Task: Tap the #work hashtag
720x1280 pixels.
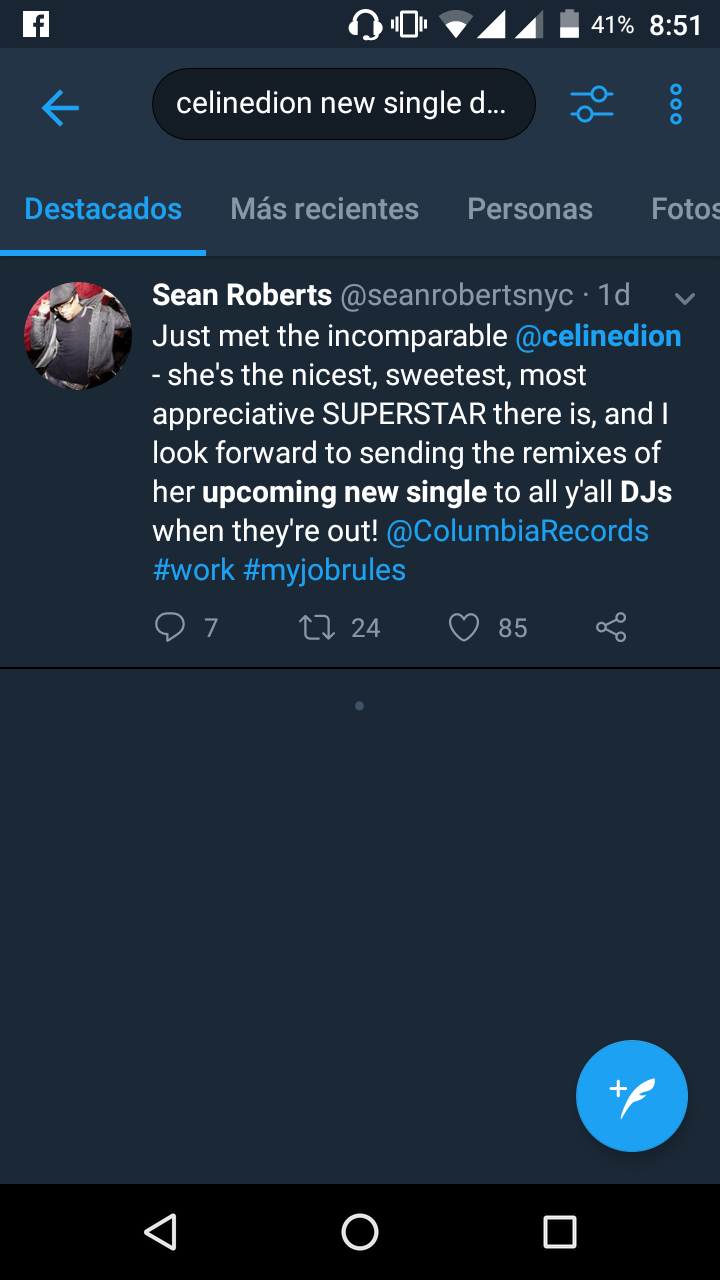Action: point(193,570)
